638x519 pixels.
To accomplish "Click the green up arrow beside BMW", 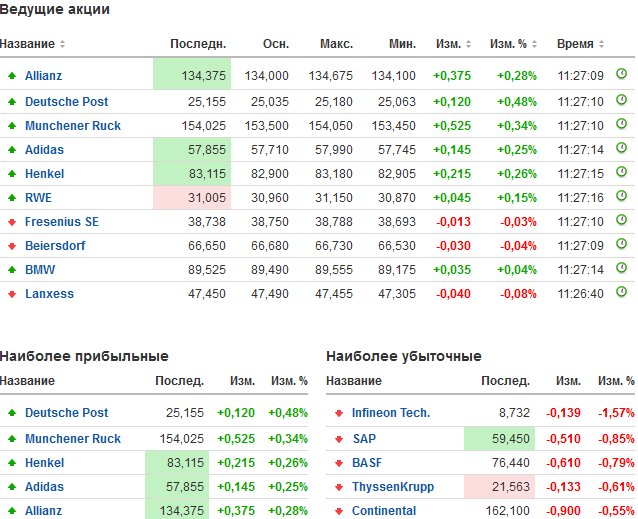I will pos(11,270).
